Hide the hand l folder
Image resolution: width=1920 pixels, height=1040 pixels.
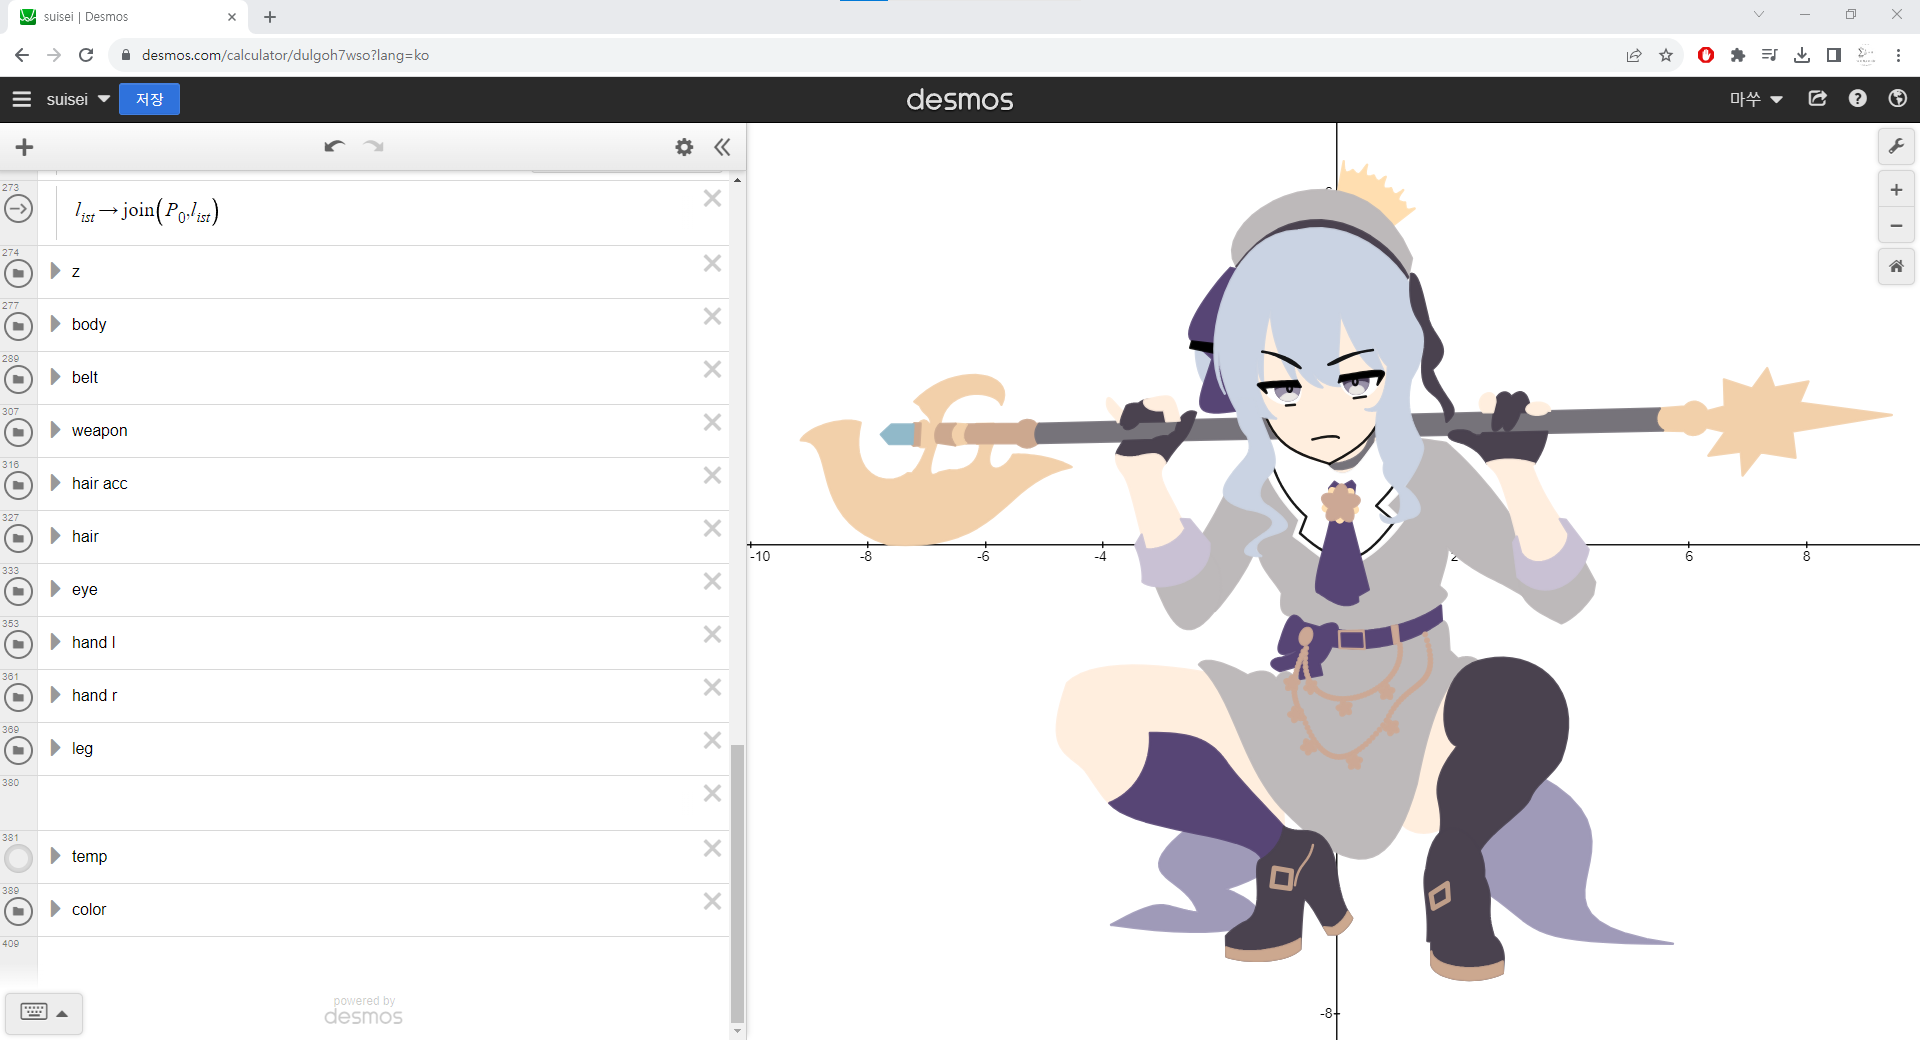[18, 644]
